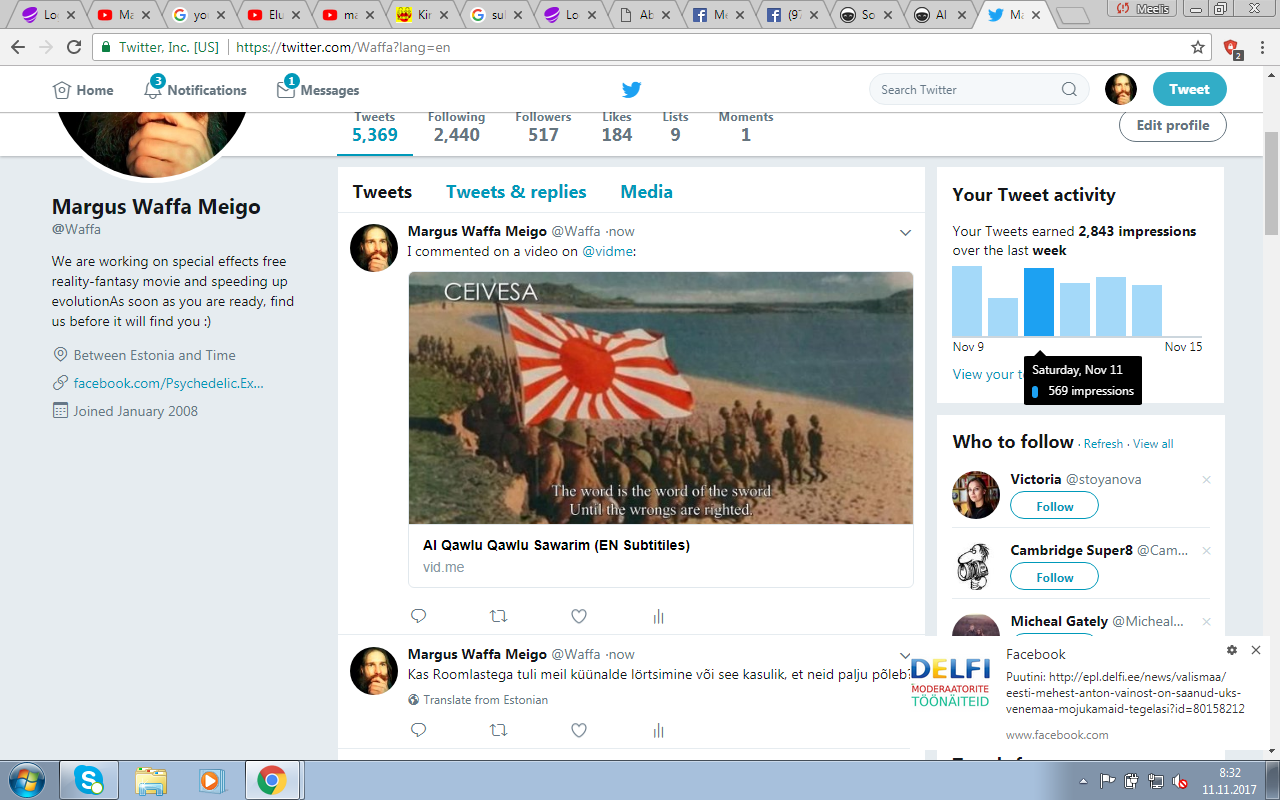Dismiss Cambridge Super8 suggestion

pos(1206,551)
